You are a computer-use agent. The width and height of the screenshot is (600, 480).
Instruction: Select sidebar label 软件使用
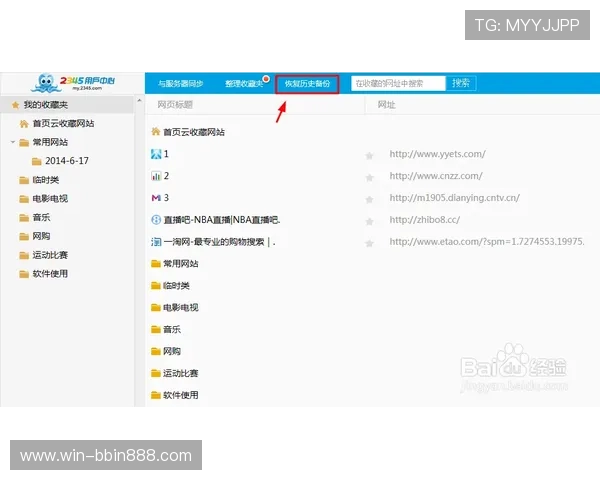coord(50,274)
